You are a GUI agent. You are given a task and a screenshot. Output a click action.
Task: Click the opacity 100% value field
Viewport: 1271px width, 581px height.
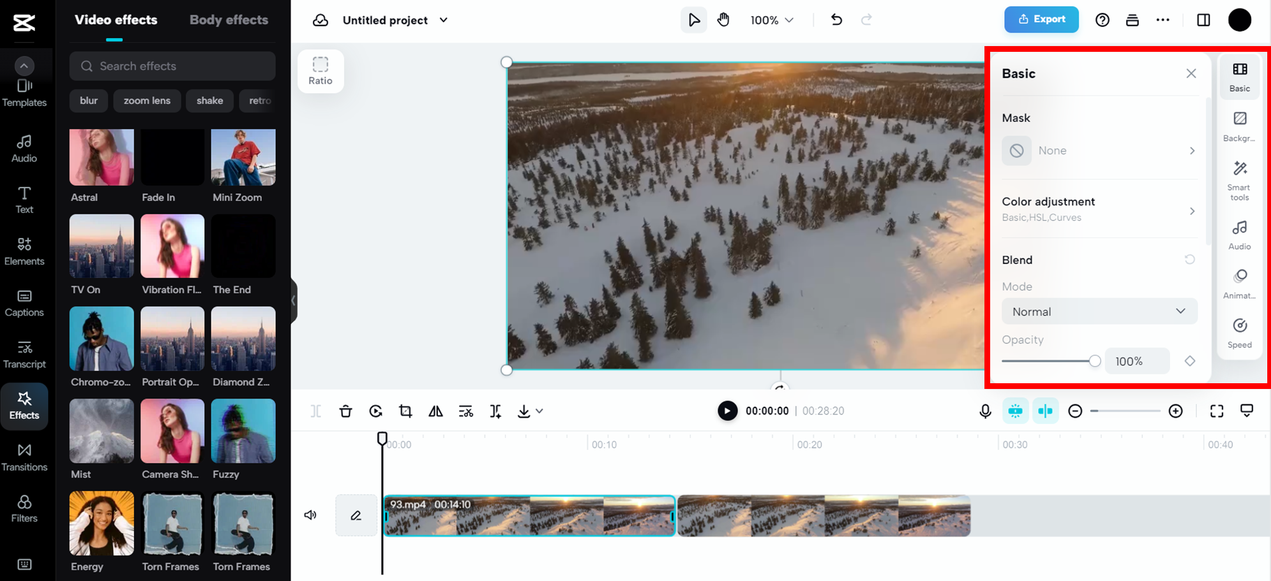pyautogui.click(x=1136, y=361)
